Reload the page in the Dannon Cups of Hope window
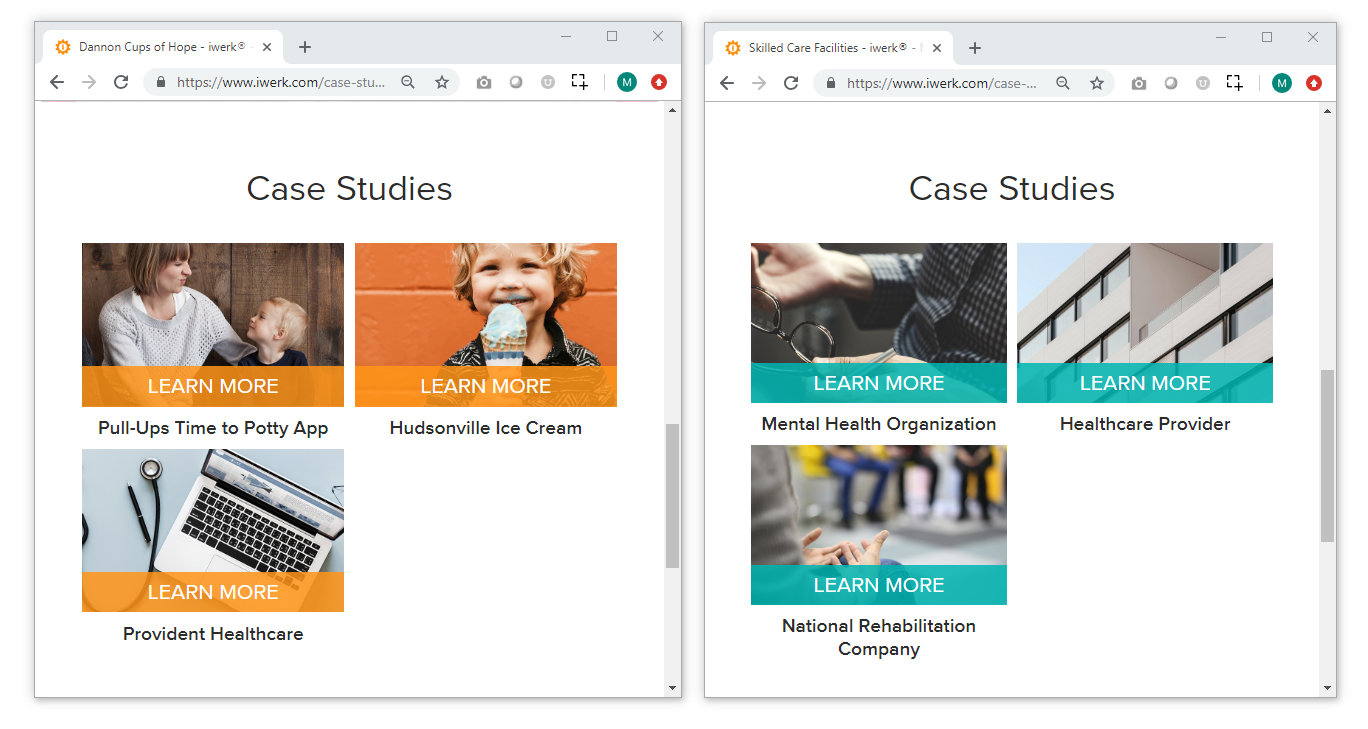 click(x=121, y=83)
